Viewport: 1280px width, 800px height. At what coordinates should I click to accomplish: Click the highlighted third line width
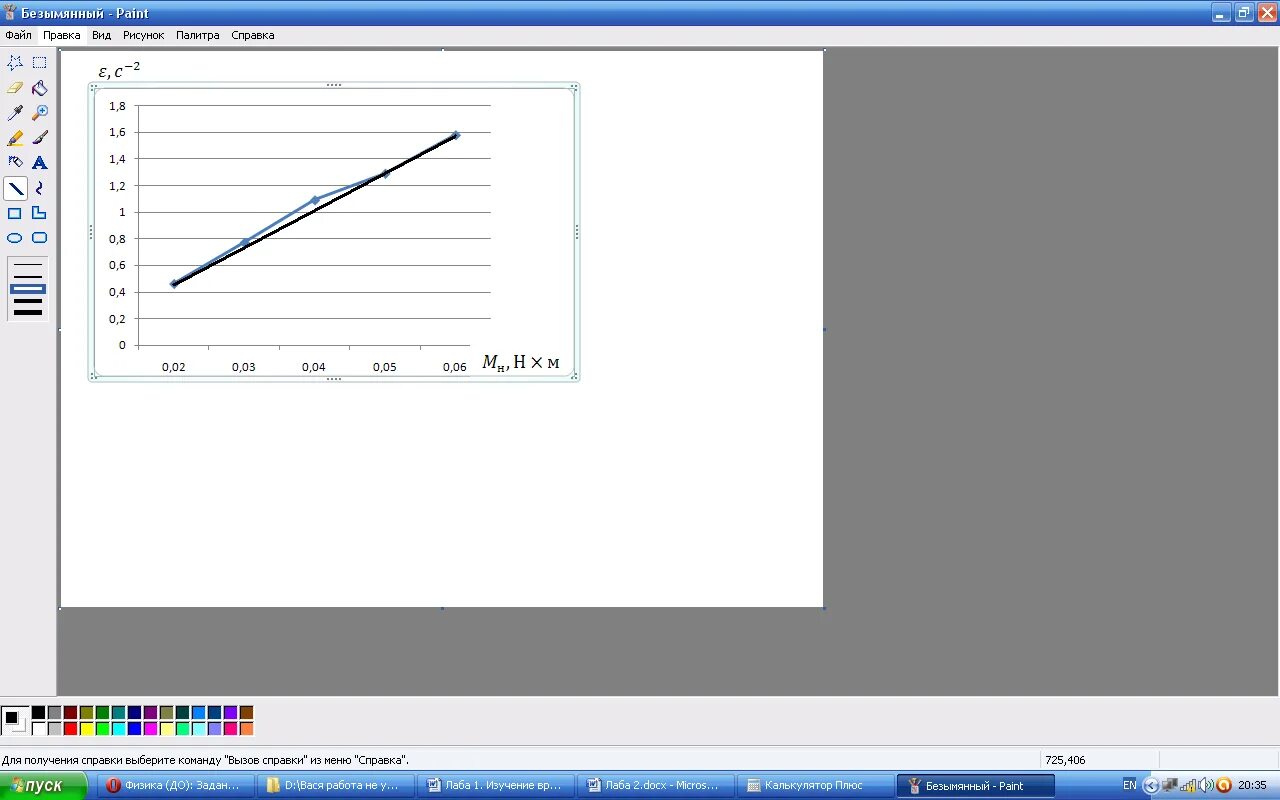[x=28, y=289]
